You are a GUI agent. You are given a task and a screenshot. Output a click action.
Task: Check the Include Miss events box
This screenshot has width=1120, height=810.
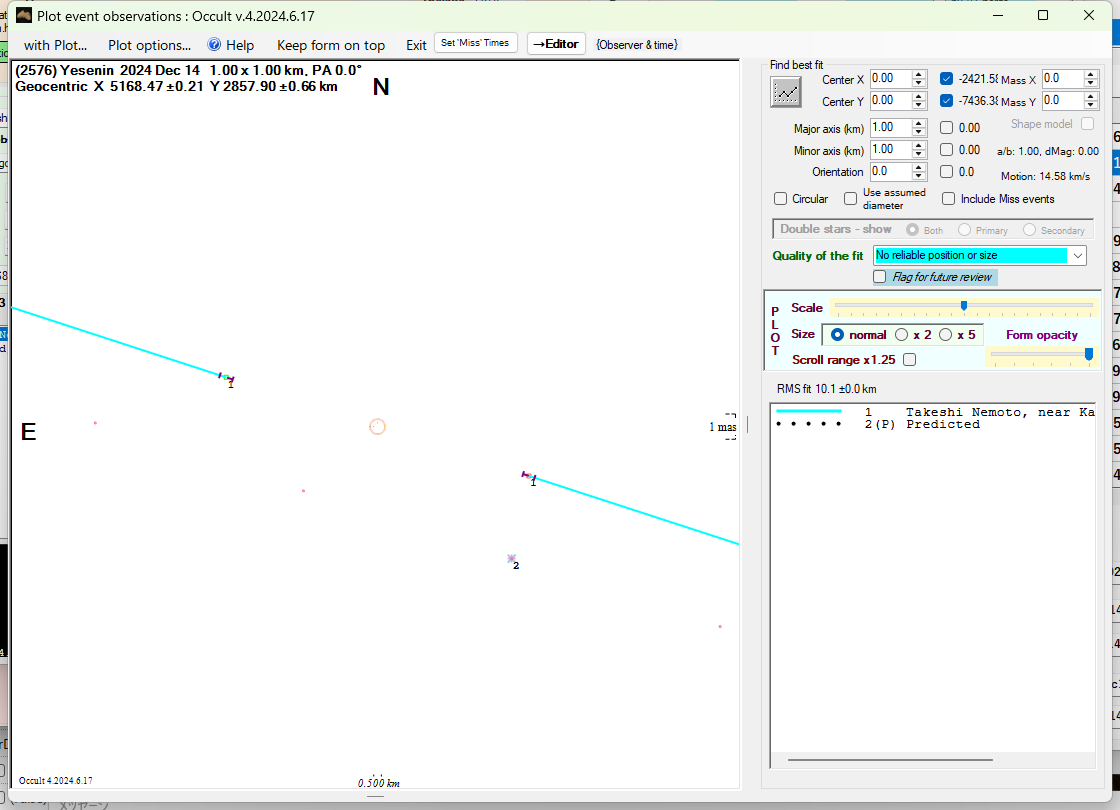(949, 199)
